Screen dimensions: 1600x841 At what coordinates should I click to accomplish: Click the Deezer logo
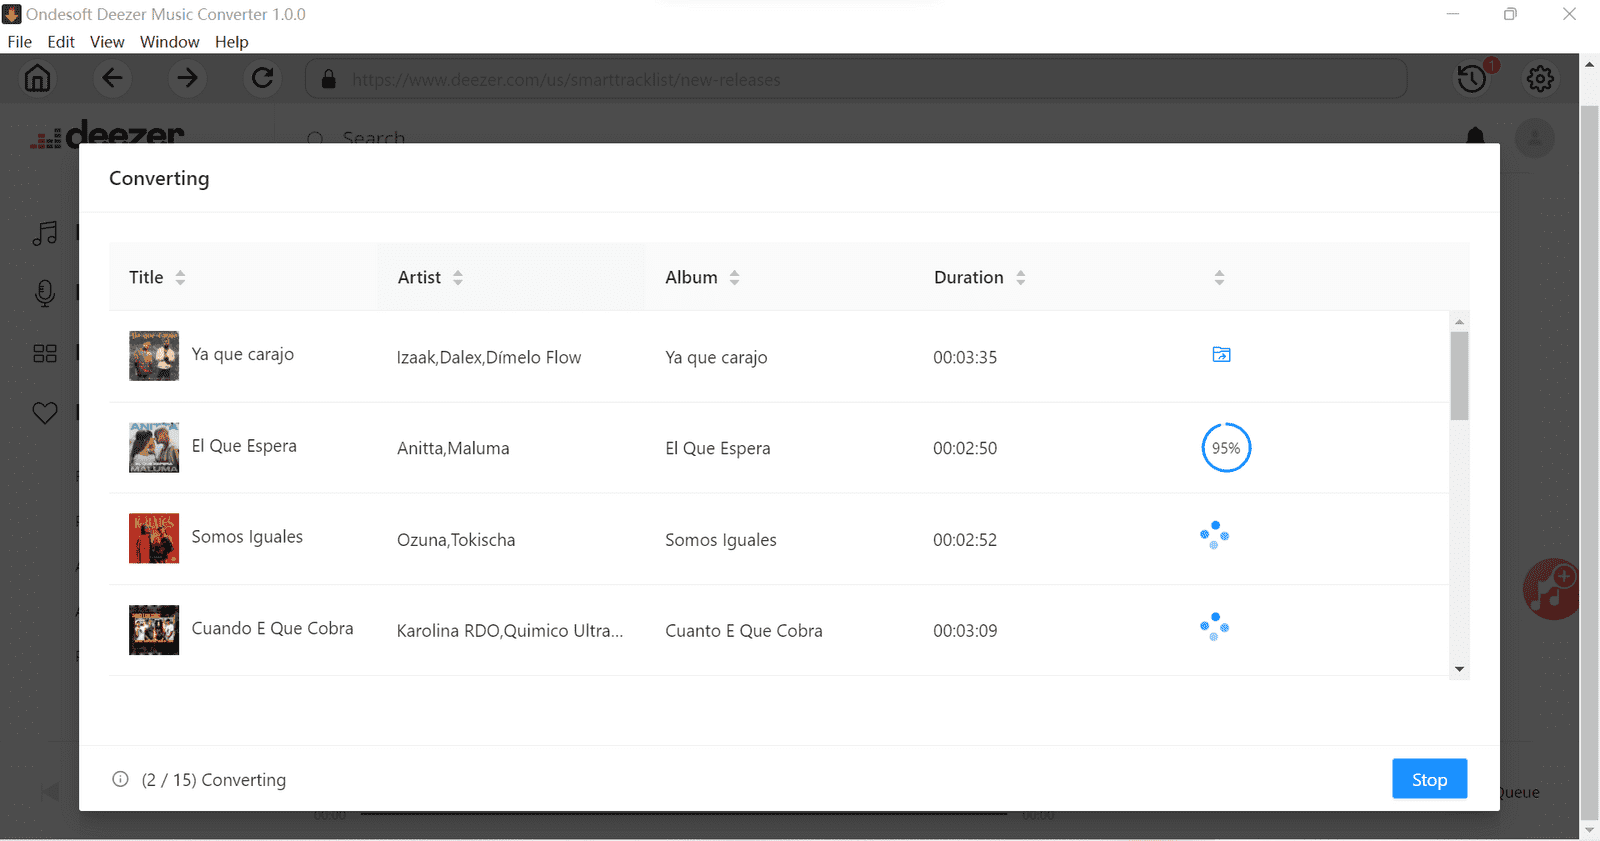108,135
